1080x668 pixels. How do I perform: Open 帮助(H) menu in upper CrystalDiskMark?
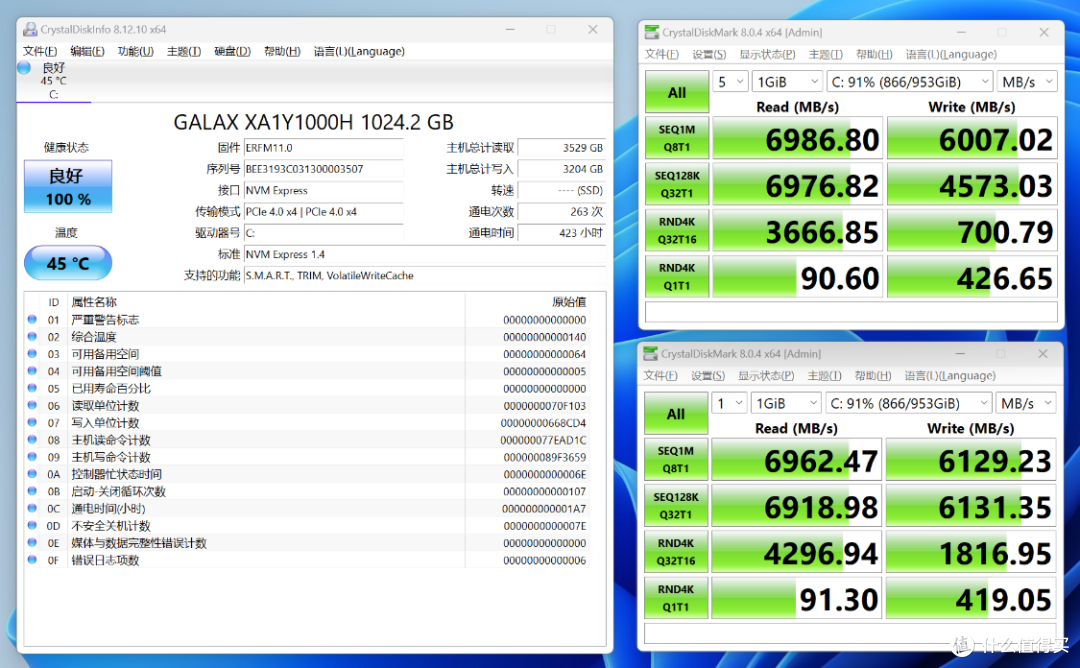(x=874, y=54)
